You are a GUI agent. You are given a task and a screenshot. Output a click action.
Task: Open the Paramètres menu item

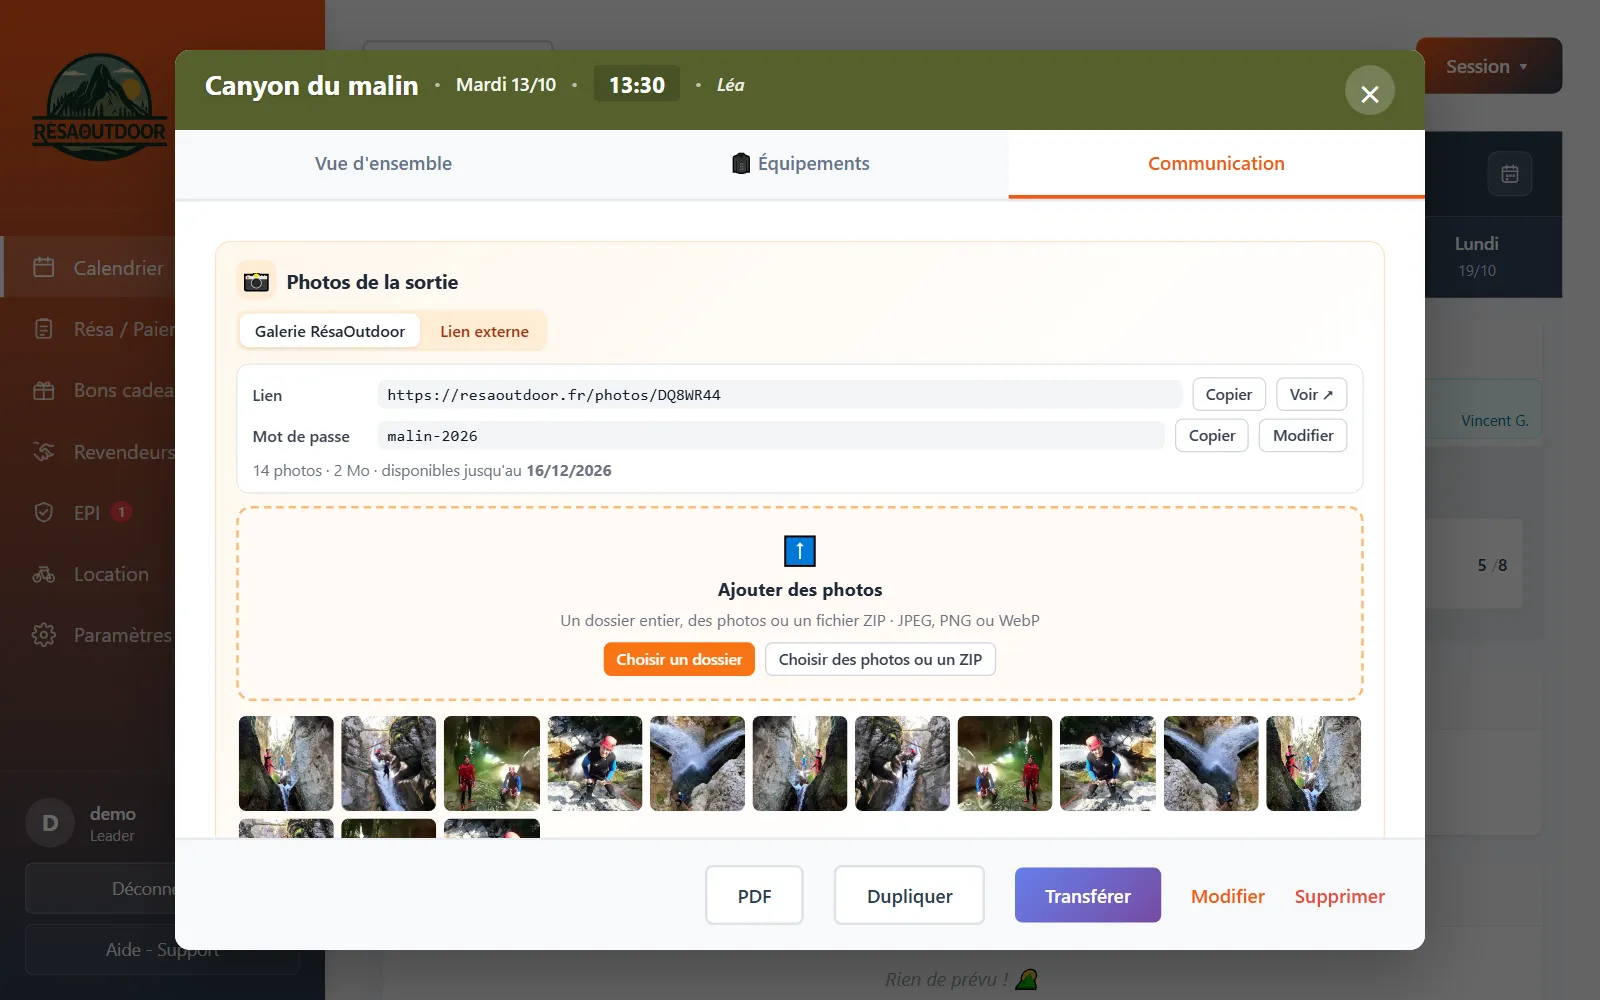(90, 635)
